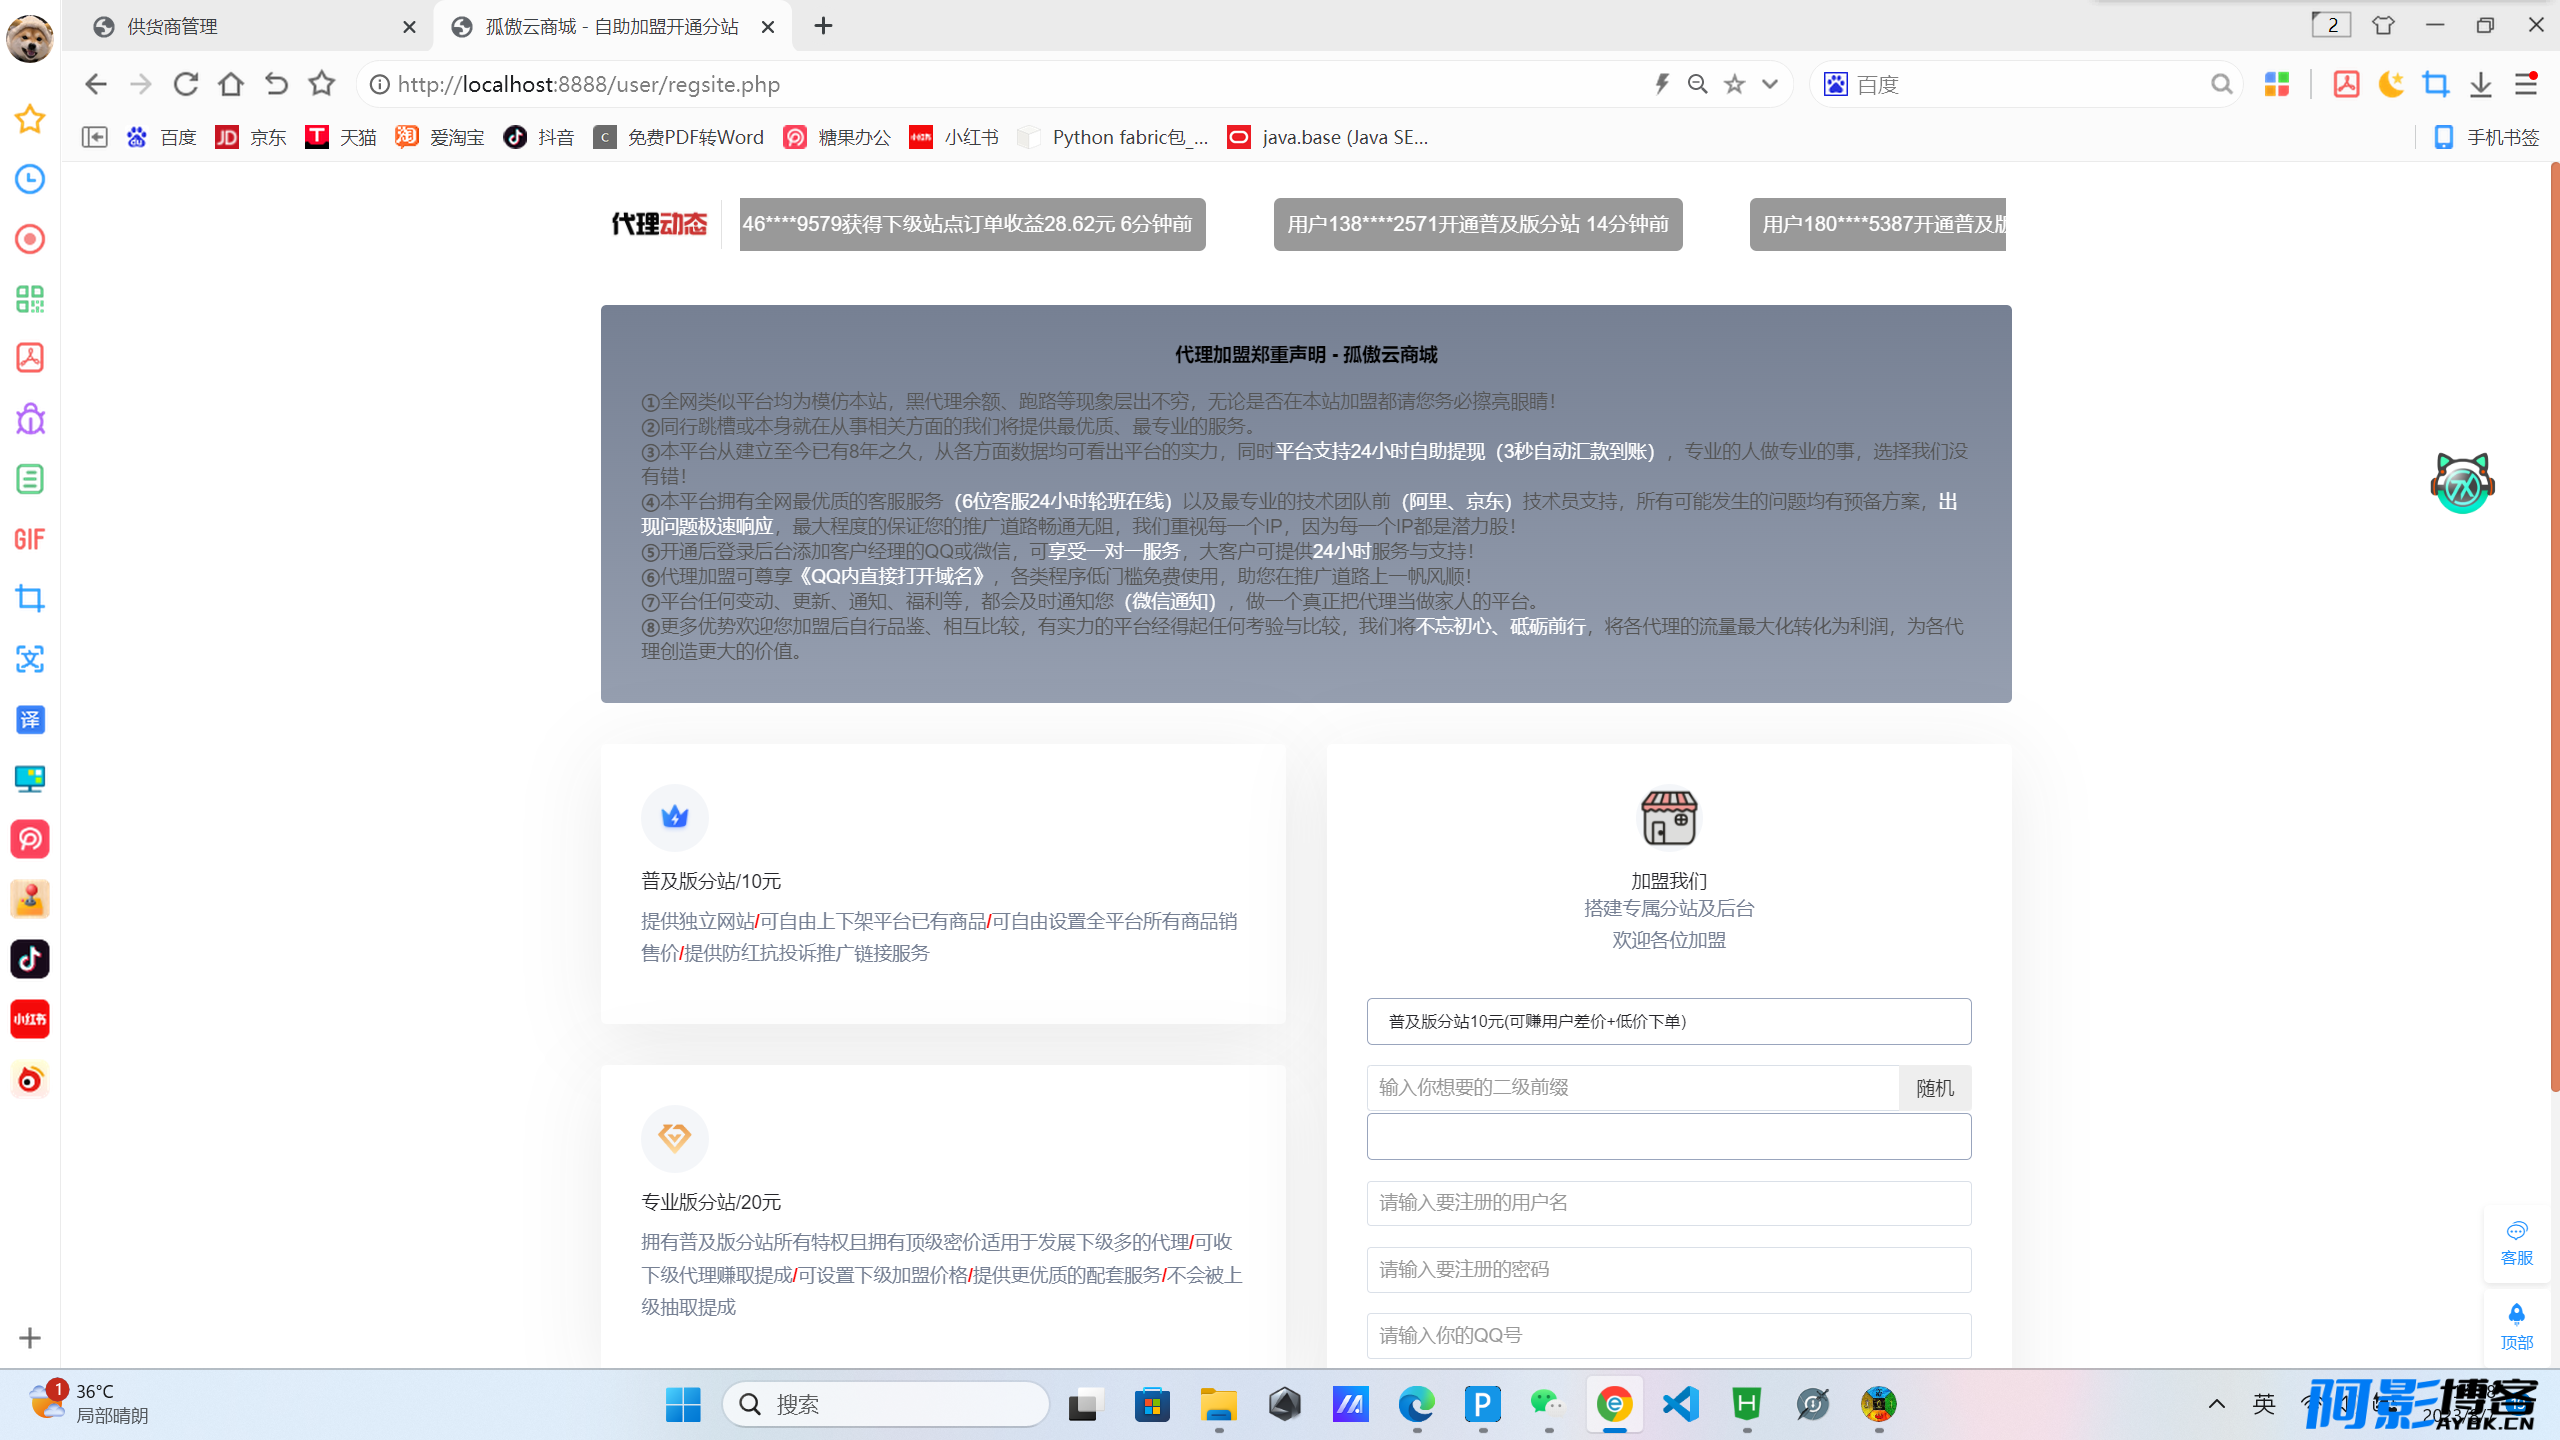Open the 京东 bookmark

click(251, 137)
